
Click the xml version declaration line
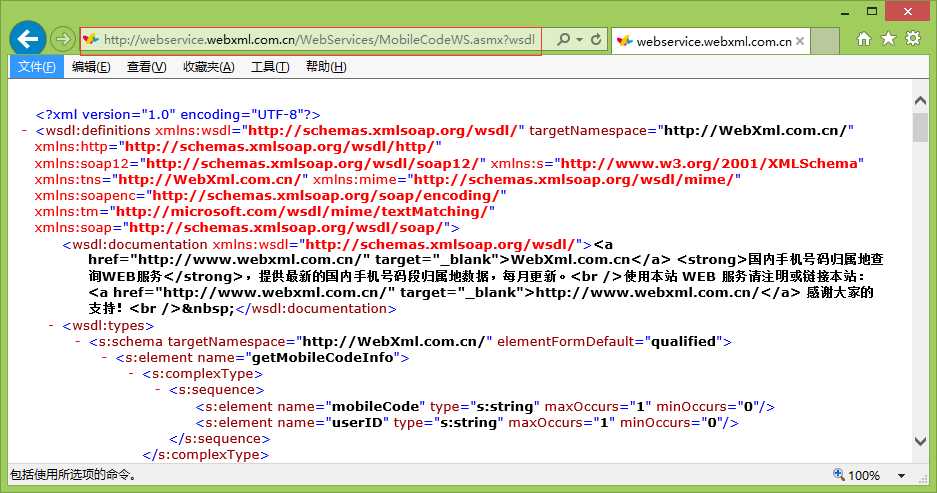[x=177, y=115]
